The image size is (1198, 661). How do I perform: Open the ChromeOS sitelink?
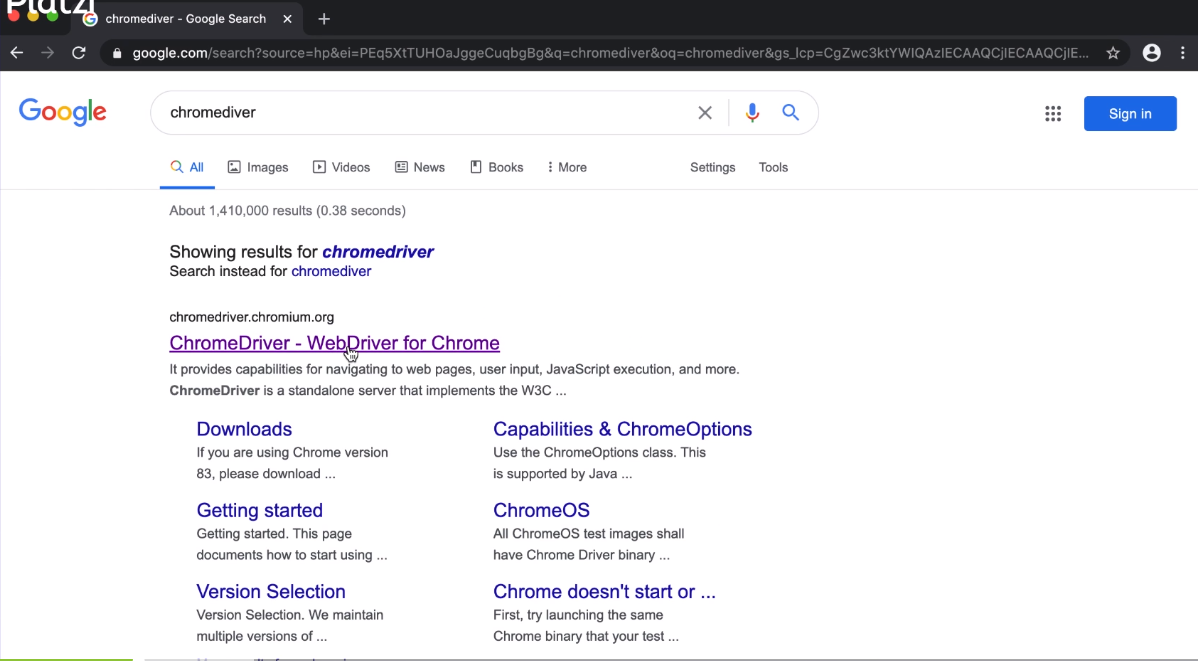(541, 510)
